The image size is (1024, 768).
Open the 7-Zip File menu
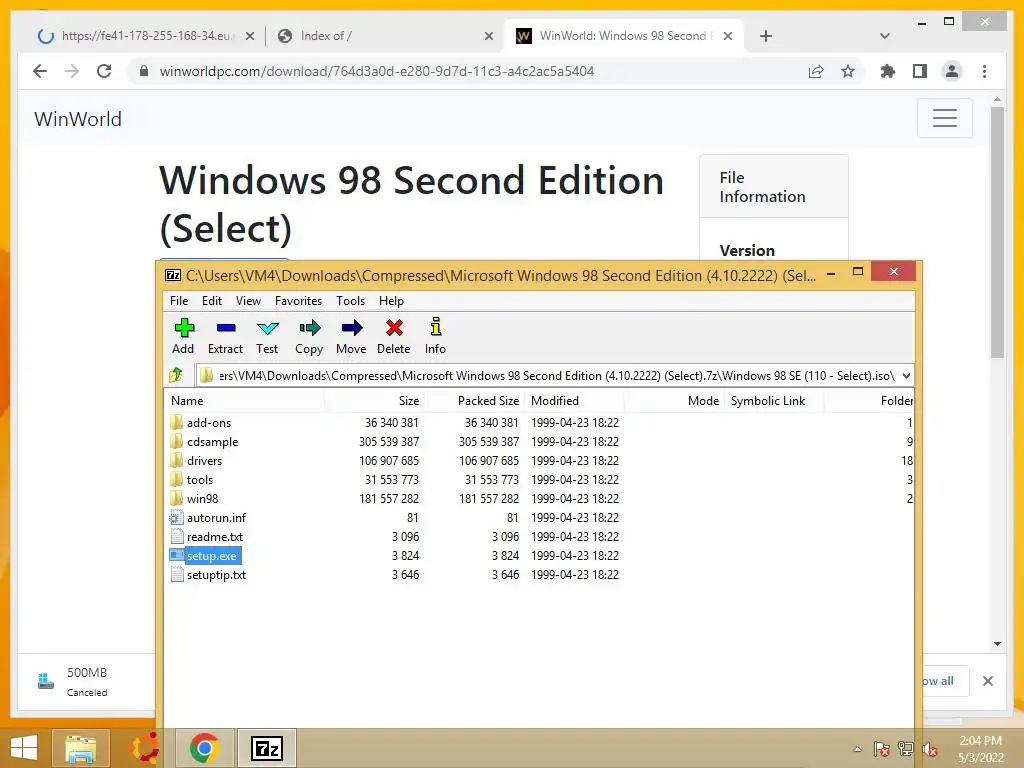tap(179, 301)
